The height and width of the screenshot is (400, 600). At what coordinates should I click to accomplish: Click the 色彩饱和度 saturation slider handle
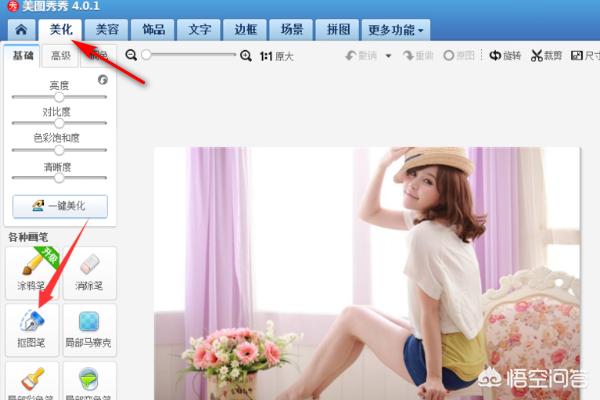[x=59, y=150]
